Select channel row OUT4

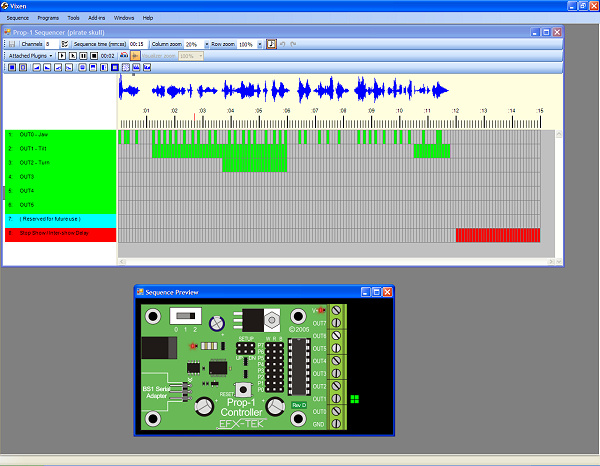pos(60,191)
